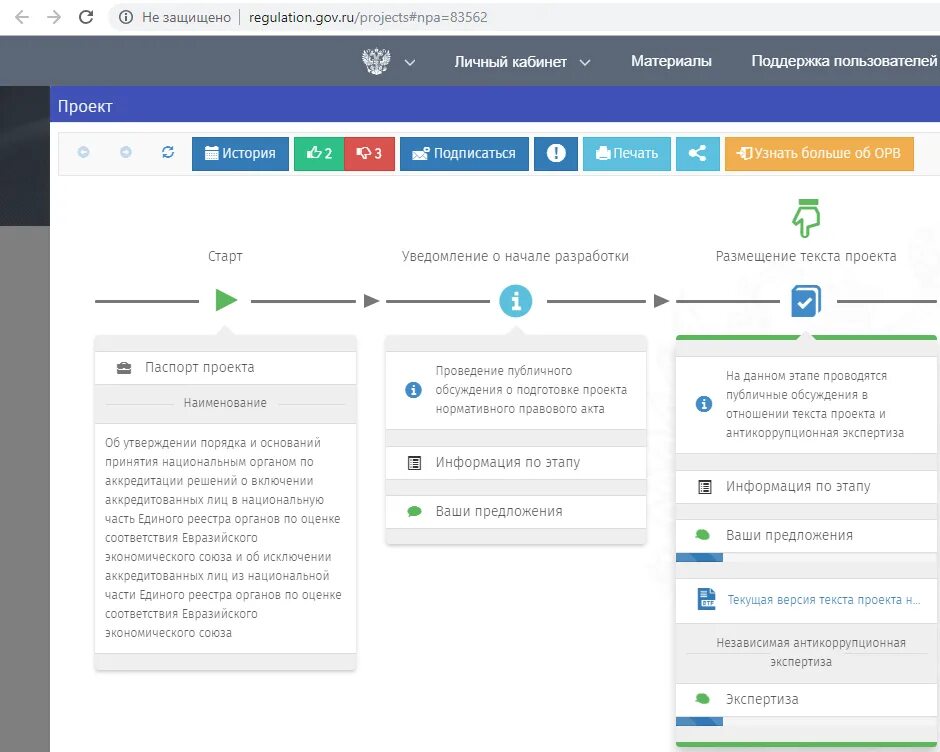Image resolution: width=940 pixels, height=752 pixels.
Task: Expand the dropdown chevron next to the emblem
Action: (409, 62)
